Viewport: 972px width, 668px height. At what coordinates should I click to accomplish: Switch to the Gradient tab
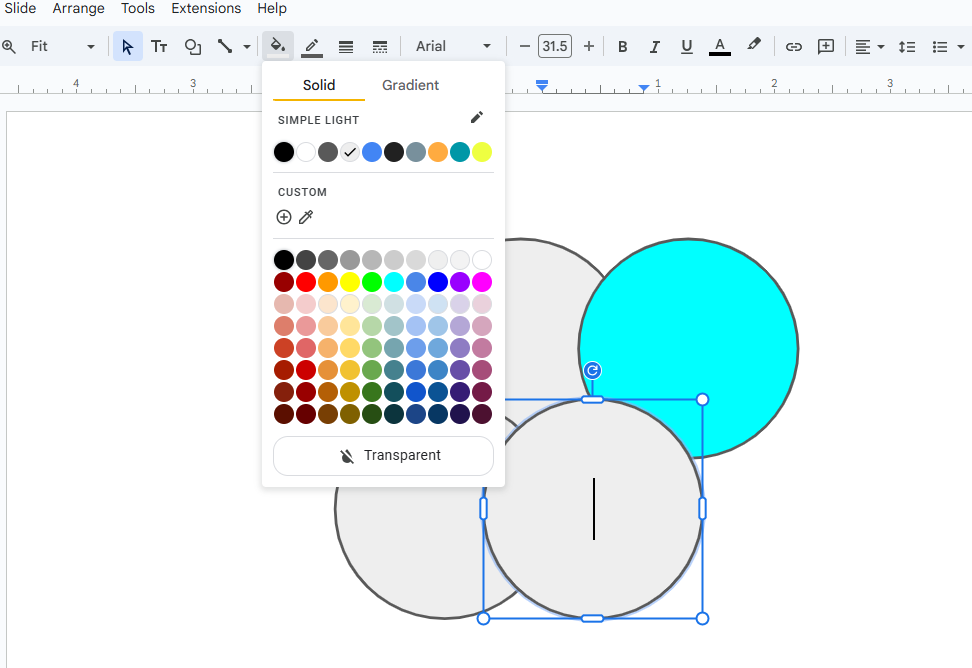tap(410, 85)
